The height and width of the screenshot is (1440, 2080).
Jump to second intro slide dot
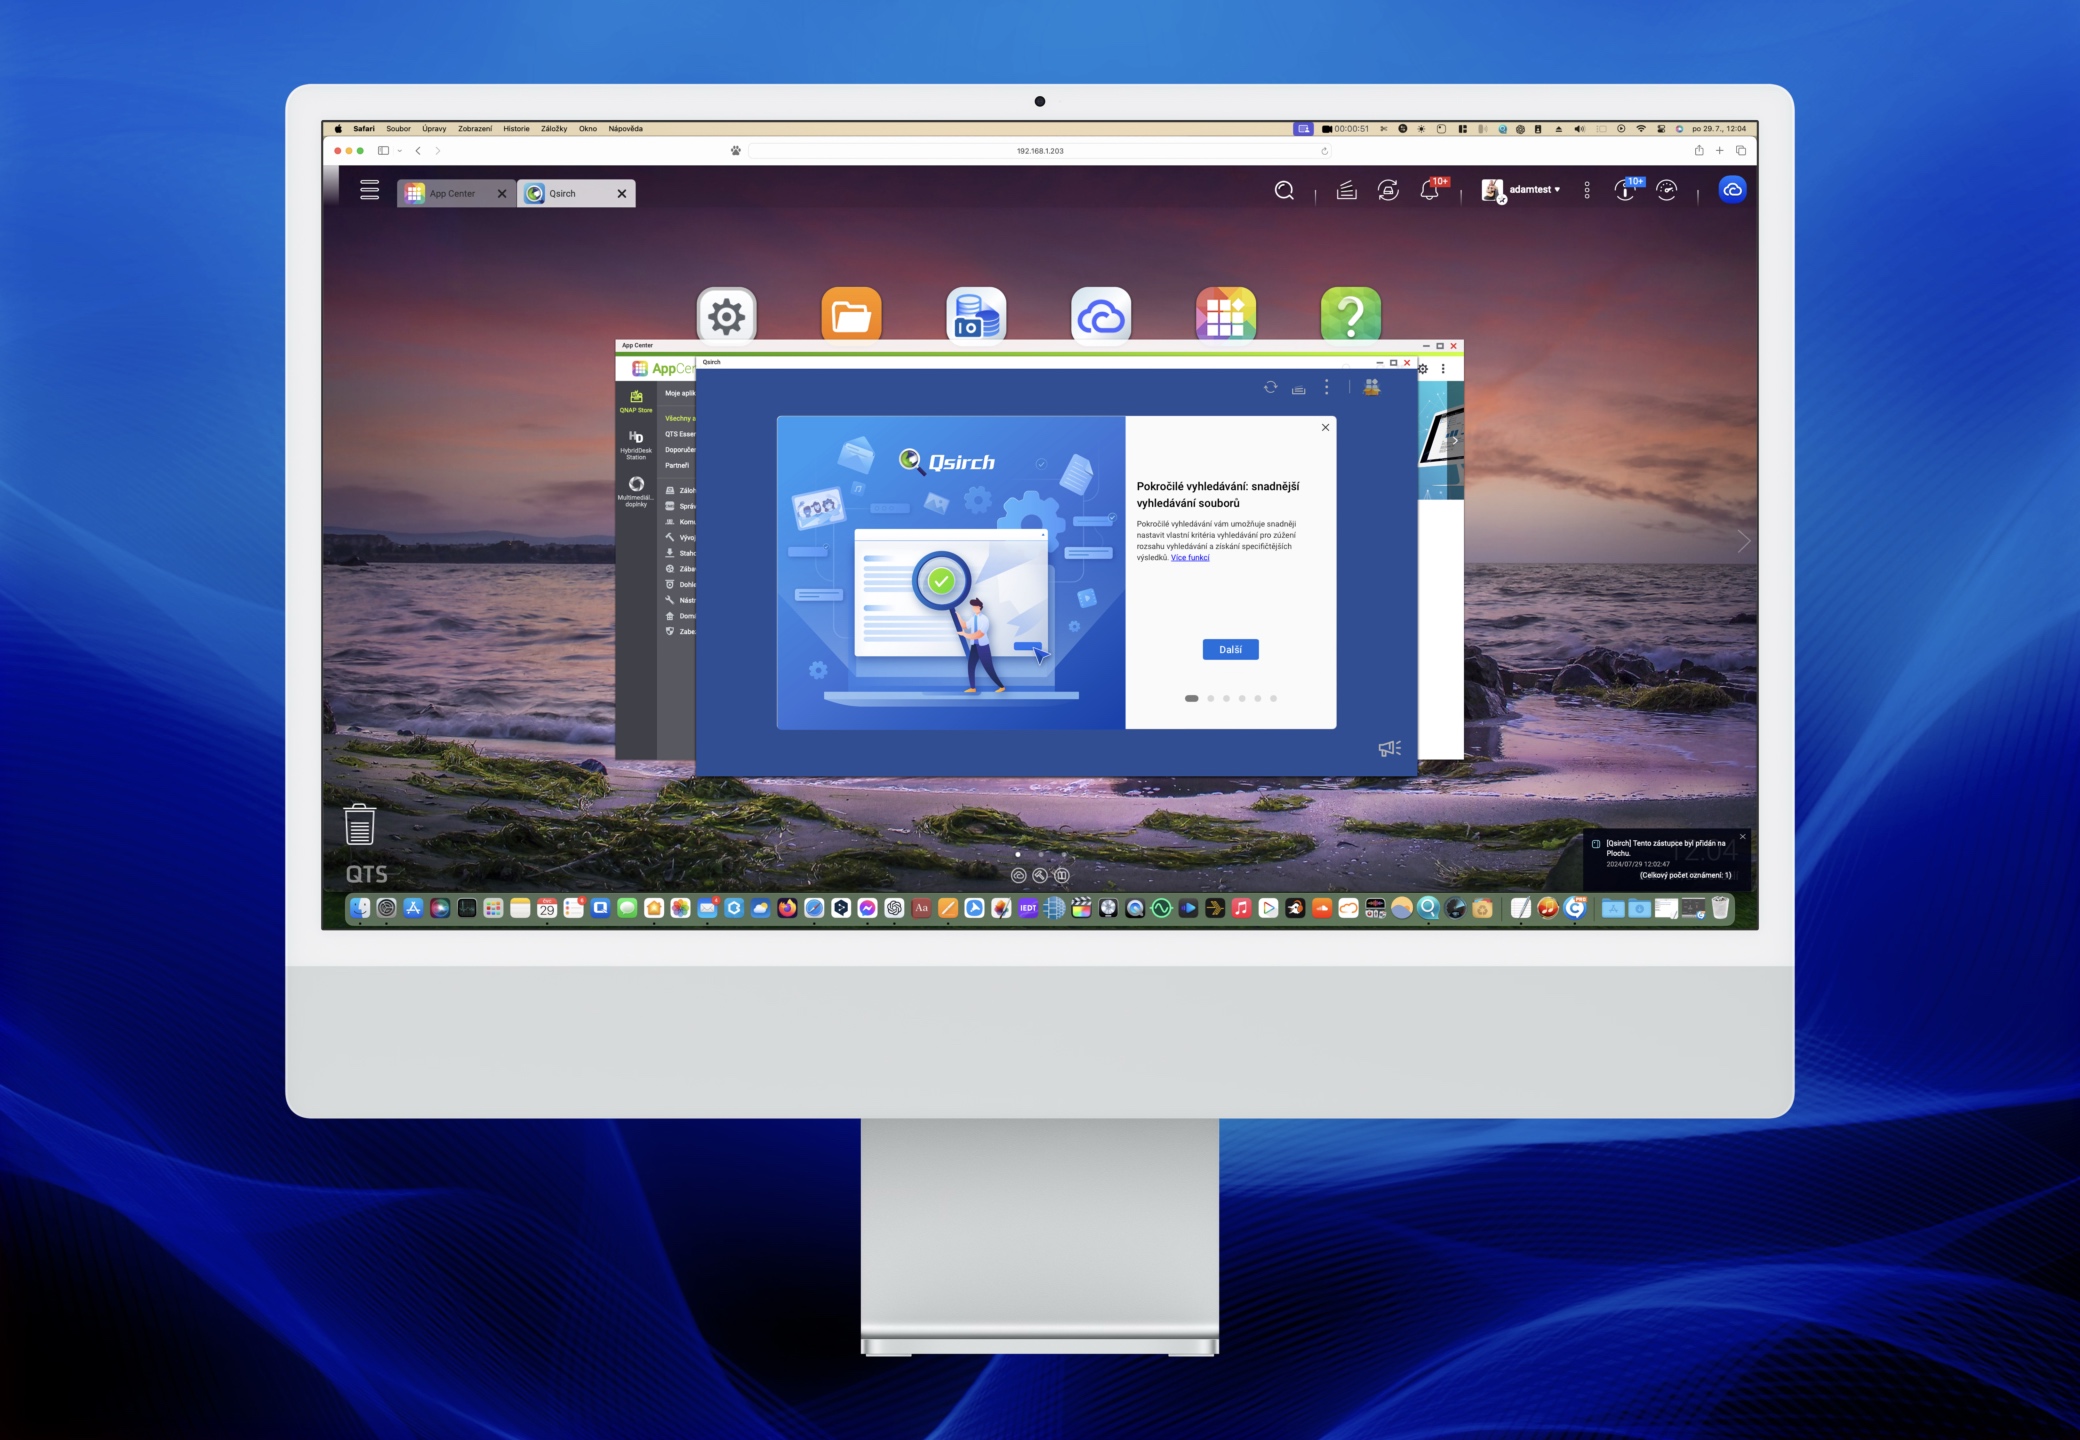[x=1210, y=699]
